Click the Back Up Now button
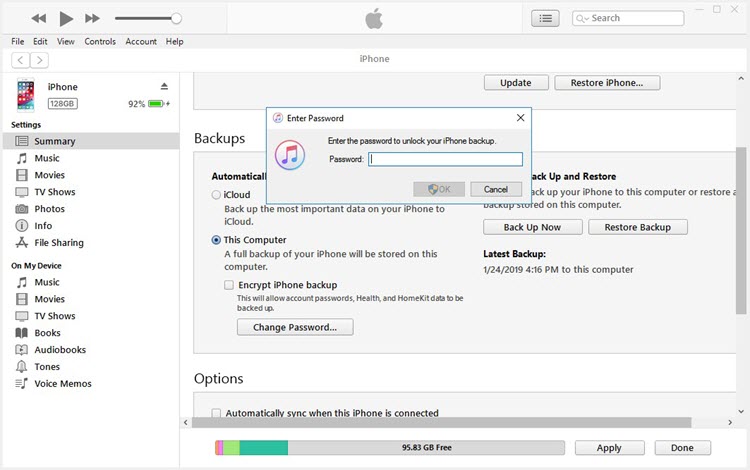Screen dimensions: 750x470 pyautogui.click(x=532, y=227)
